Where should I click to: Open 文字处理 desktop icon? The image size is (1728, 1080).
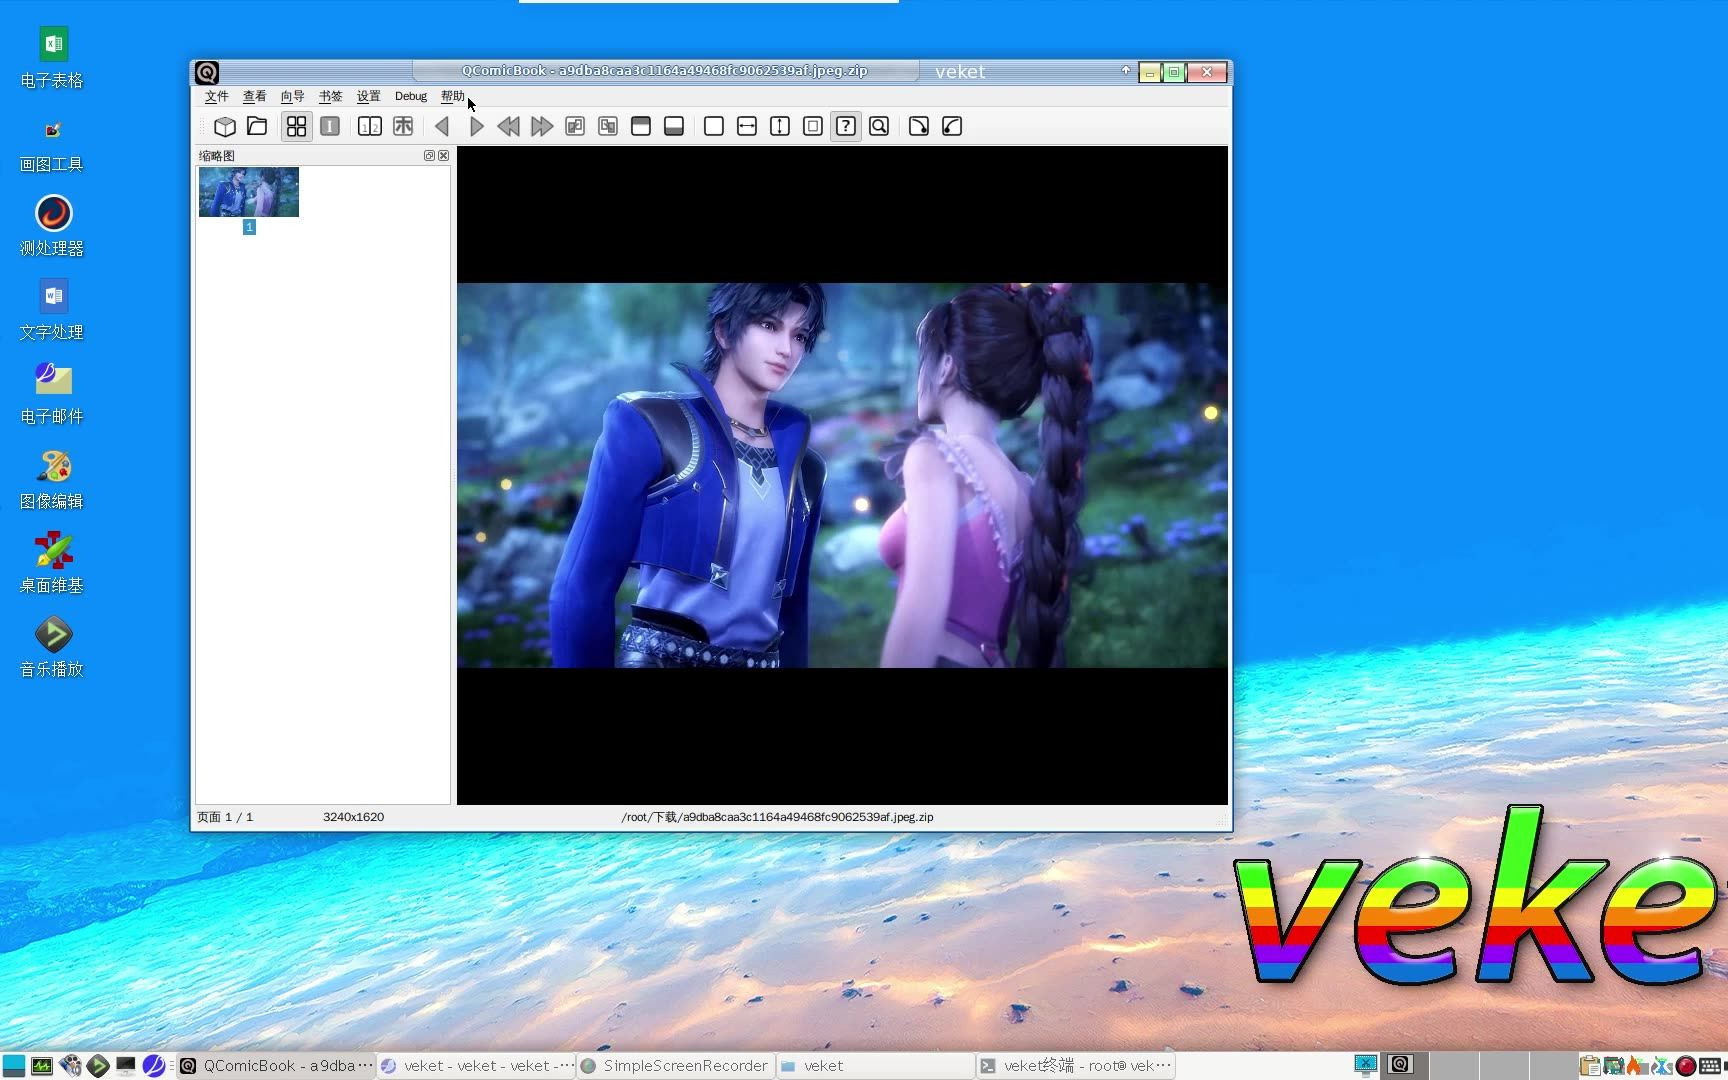pos(52,311)
